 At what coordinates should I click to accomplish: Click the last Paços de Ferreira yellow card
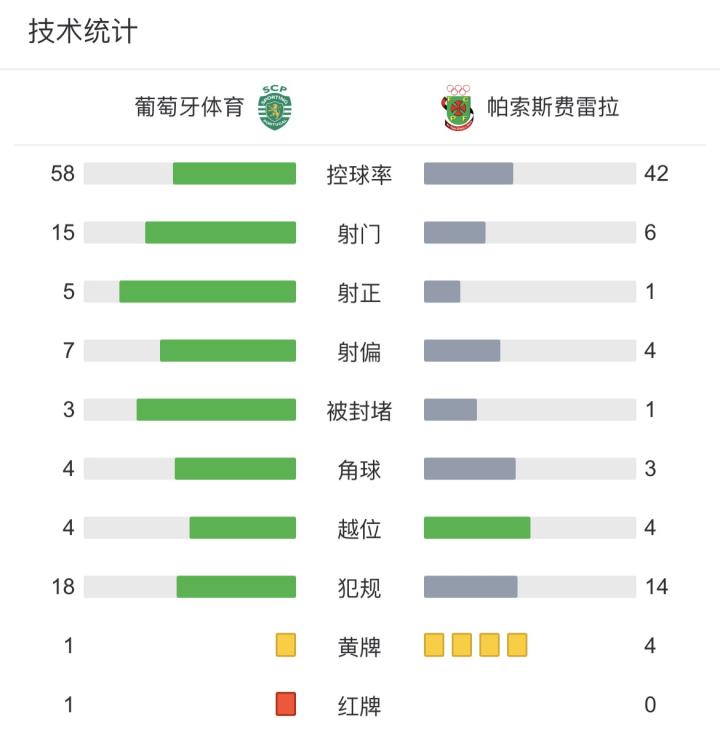pos(517,646)
